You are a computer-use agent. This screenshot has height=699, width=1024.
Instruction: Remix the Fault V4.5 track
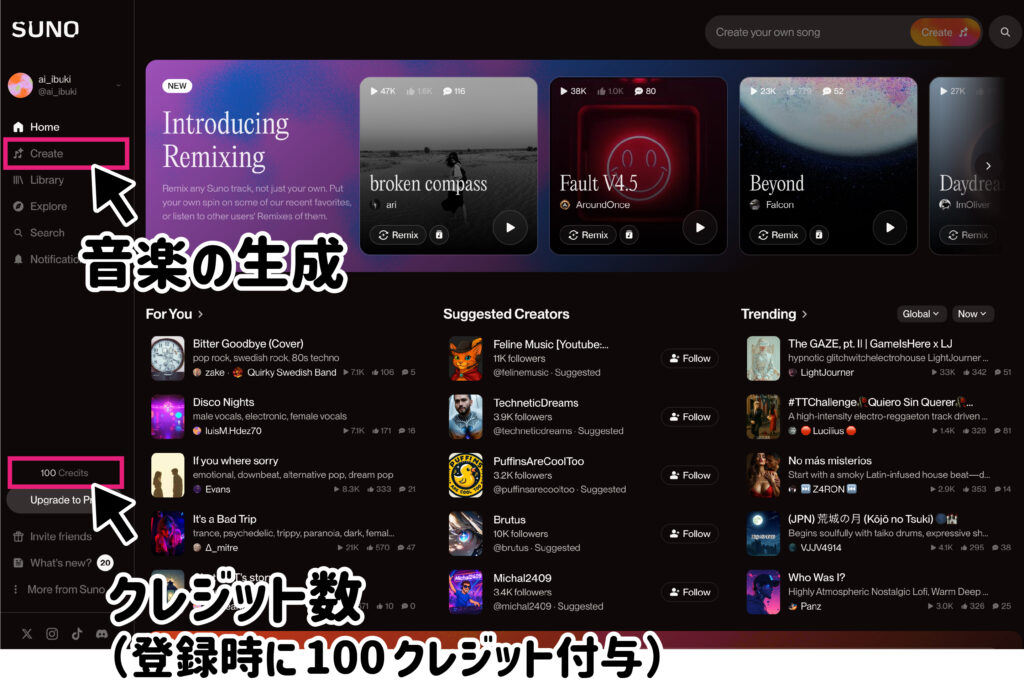pos(588,235)
